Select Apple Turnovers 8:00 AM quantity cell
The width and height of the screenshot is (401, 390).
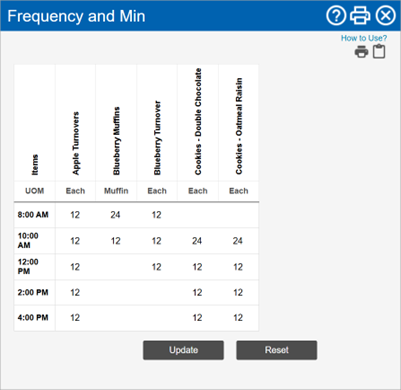point(75,215)
